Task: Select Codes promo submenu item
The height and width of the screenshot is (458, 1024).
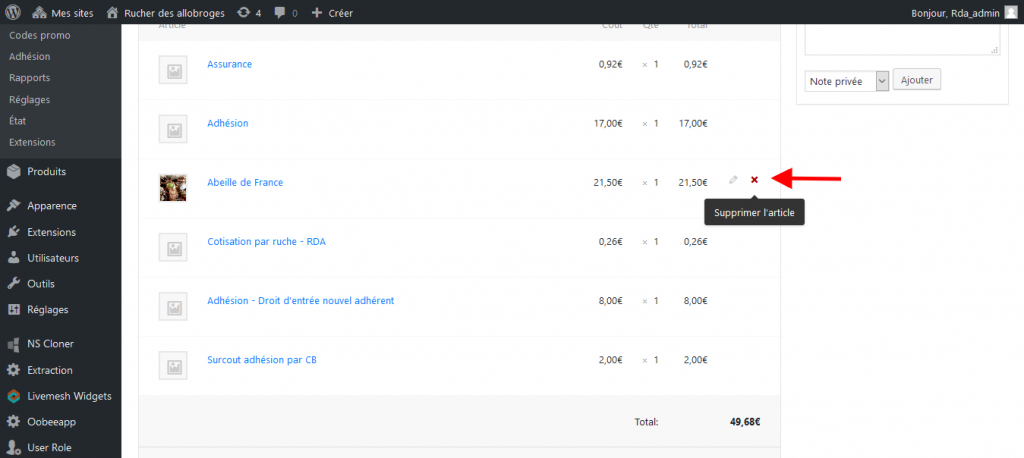Action: pyautogui.click(x=38, y=35)
